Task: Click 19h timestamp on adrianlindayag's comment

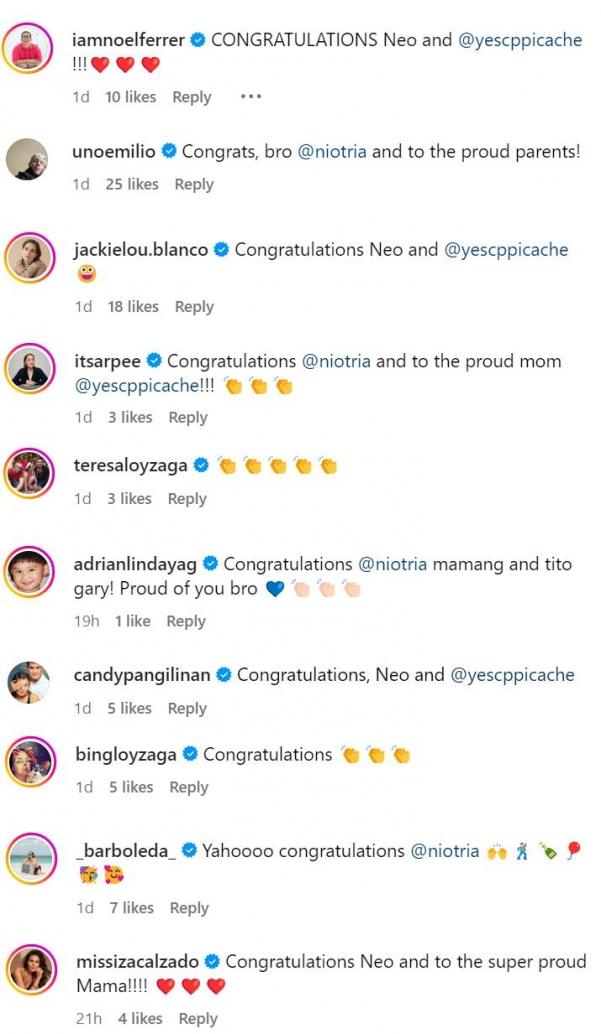Action: tap(86, 621)
